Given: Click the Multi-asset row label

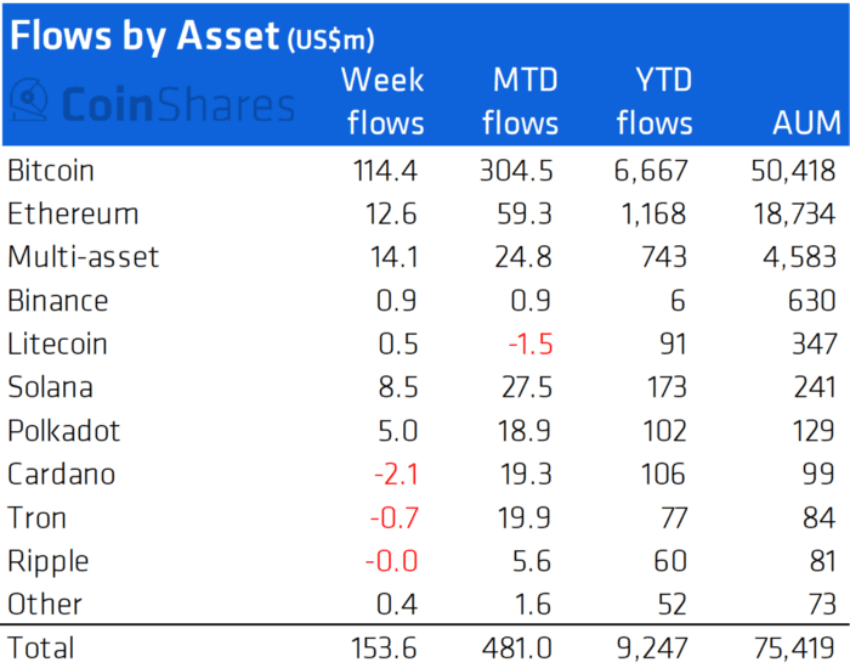Looking at the screenshot, I should click(83, 257).
